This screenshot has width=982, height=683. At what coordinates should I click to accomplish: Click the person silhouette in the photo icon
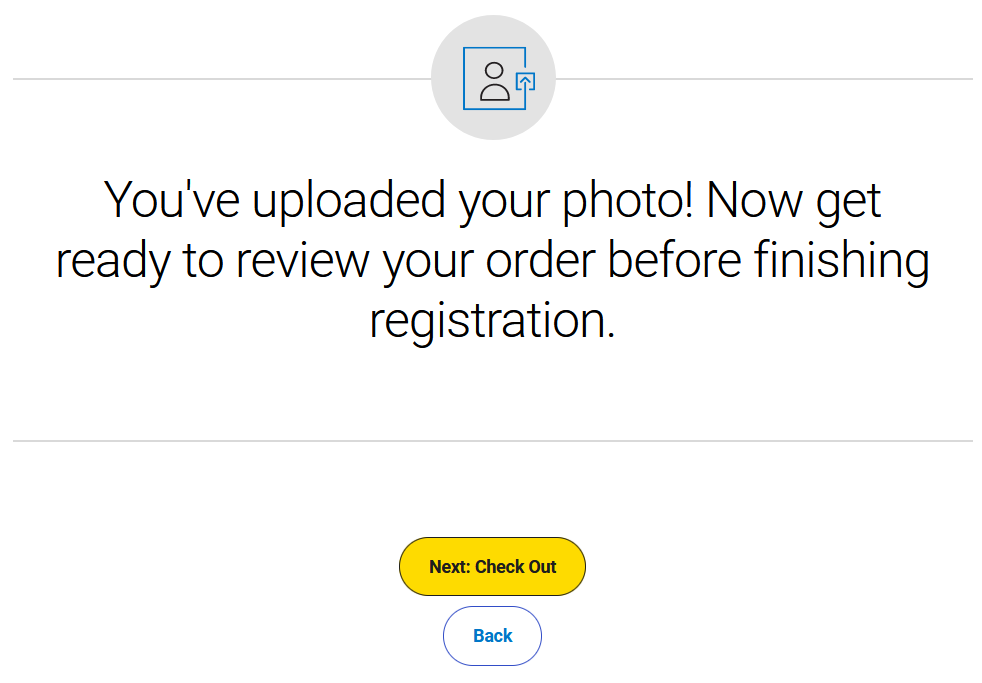pyautogui.click(x=494, y=82)
